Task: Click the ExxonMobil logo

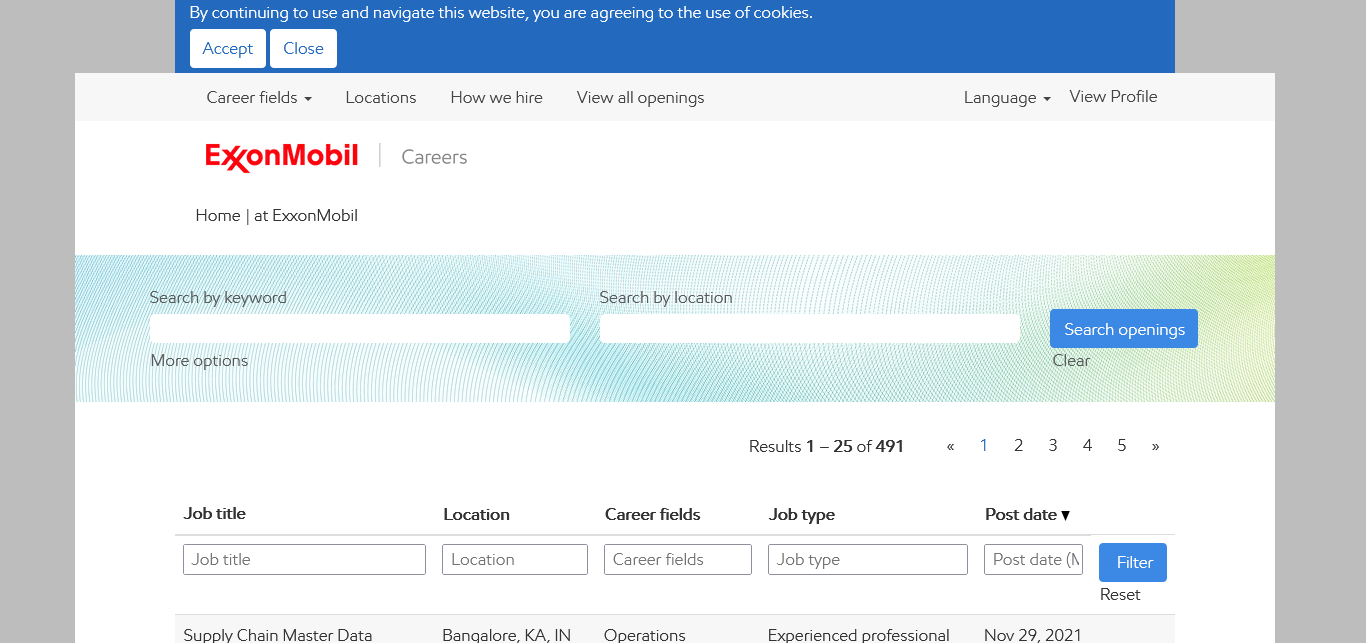Action: coord(281,157)
